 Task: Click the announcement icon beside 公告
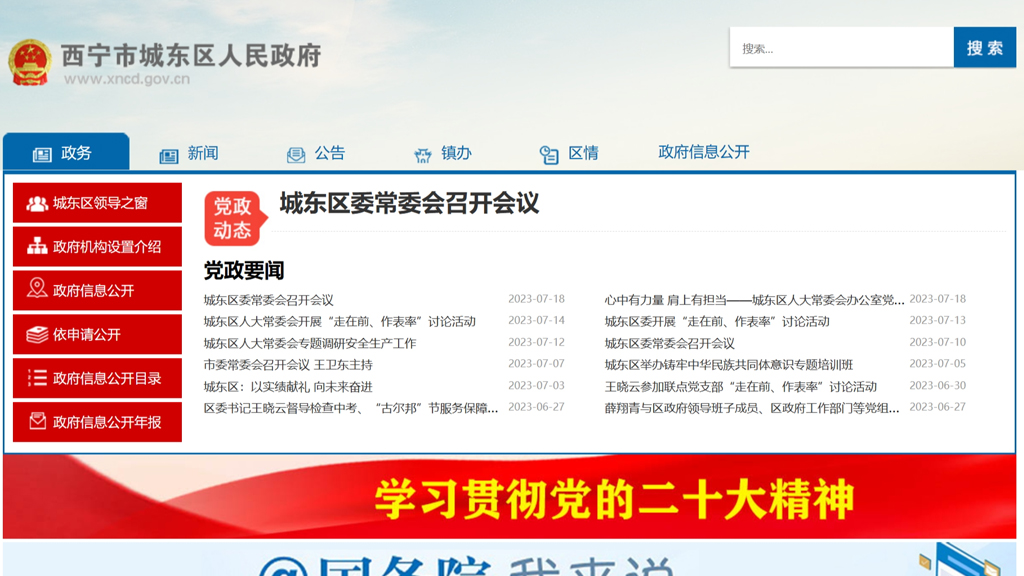pos(296,155)
